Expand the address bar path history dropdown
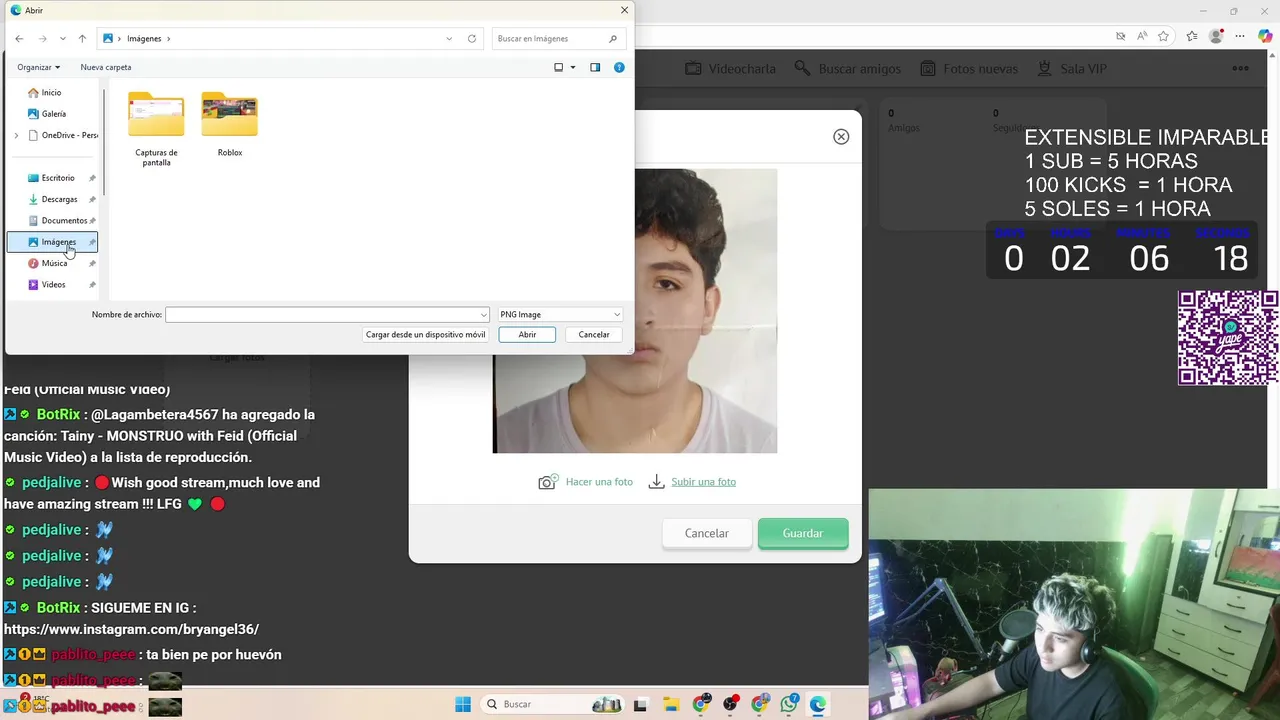The image size is (1280, 720). click(449, 38)
